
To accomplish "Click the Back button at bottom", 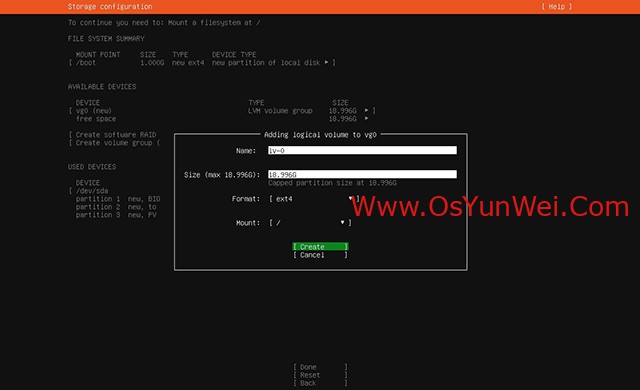I will click(320, 383).
